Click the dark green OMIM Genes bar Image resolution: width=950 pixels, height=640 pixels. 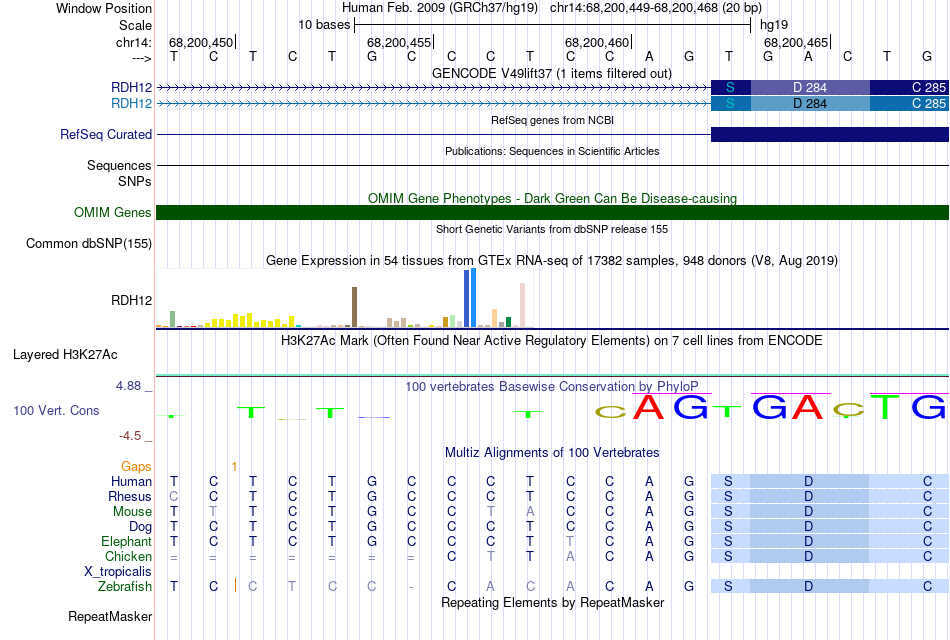coord(552,212)
